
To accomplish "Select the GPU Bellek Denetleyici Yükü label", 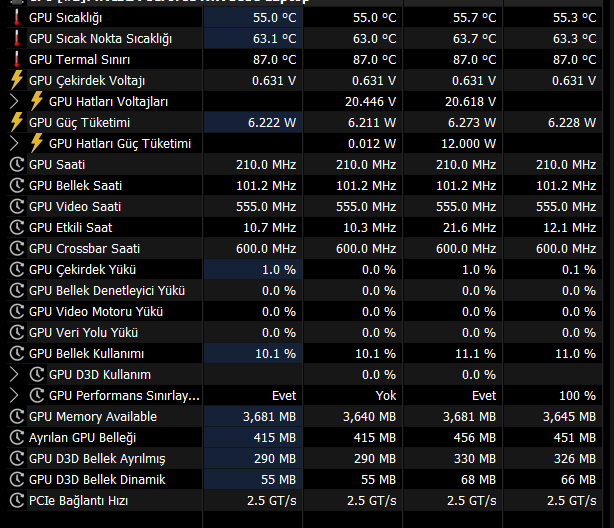I will [x=107, y=291].
